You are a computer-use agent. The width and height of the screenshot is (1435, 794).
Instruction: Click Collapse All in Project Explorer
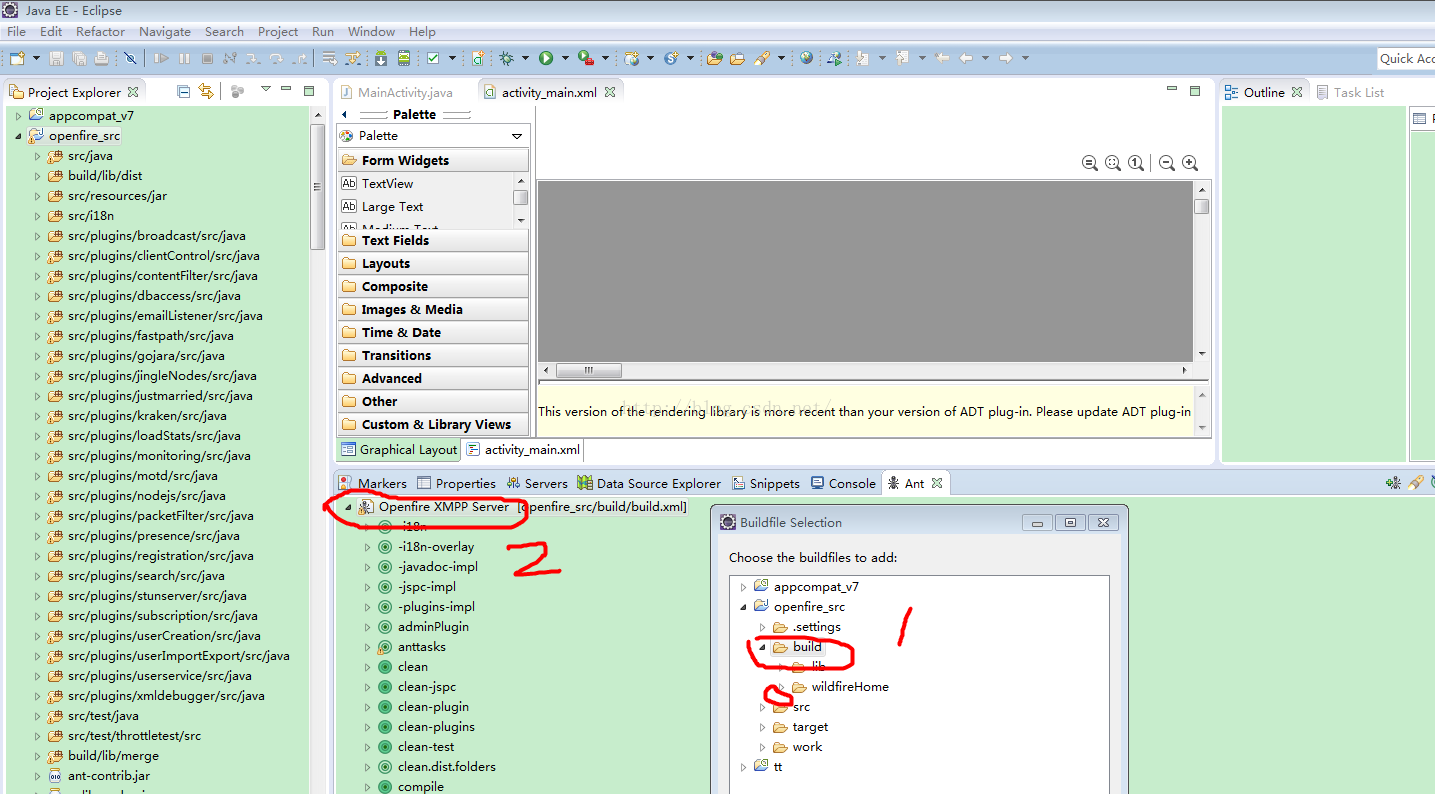(x=183, y=91)
